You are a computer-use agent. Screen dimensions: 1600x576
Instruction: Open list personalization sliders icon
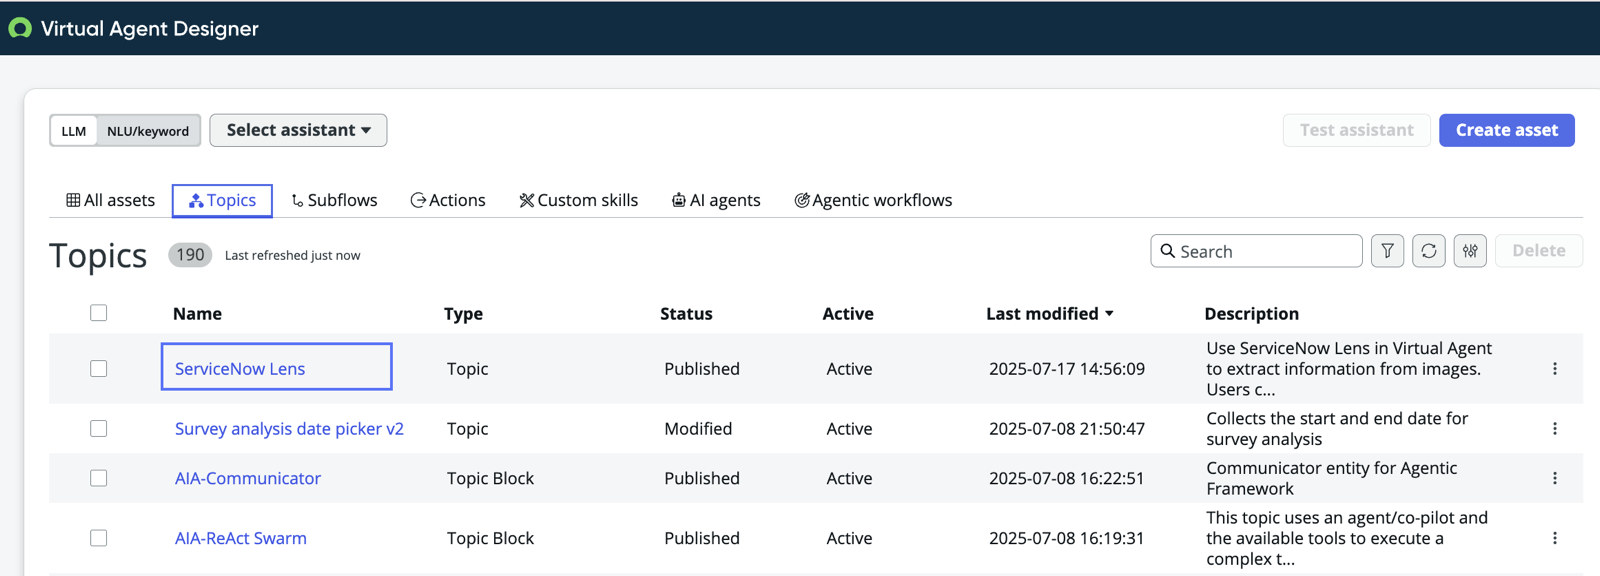pyautogui.click(x=1470, y=251)
